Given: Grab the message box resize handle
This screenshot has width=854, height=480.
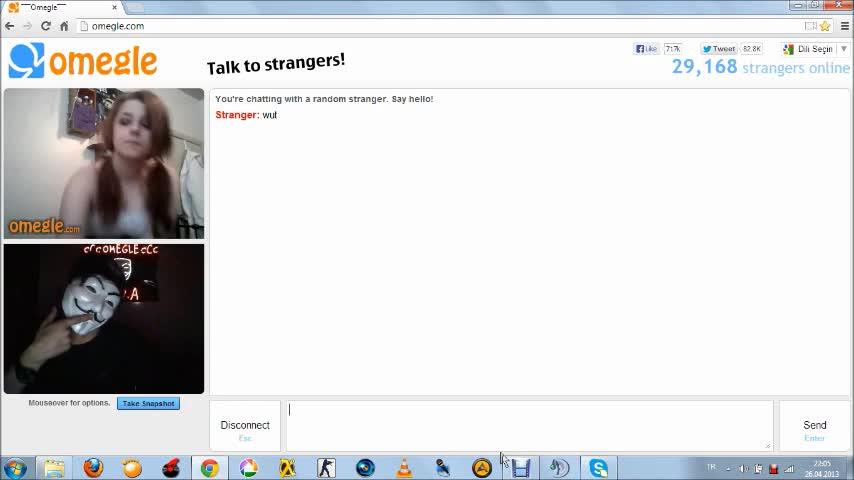Looking at the screenshot, I should [x=768, y=446].
